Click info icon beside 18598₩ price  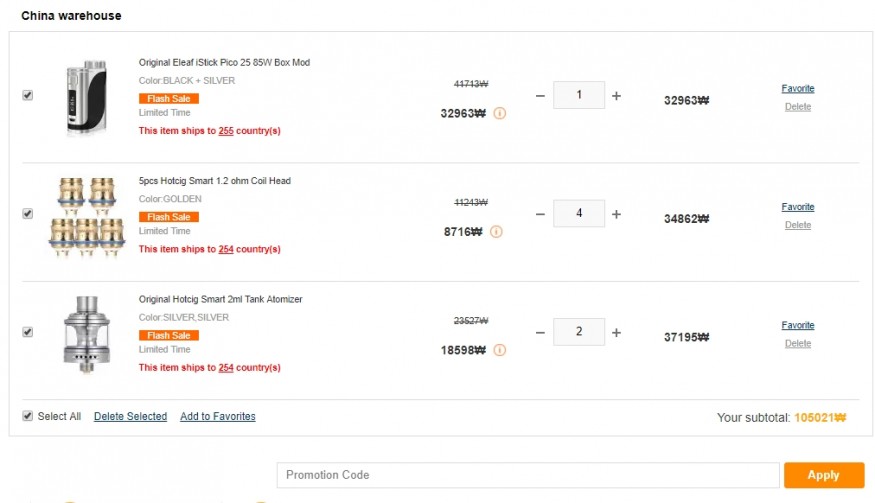click(x=500, y=350)
